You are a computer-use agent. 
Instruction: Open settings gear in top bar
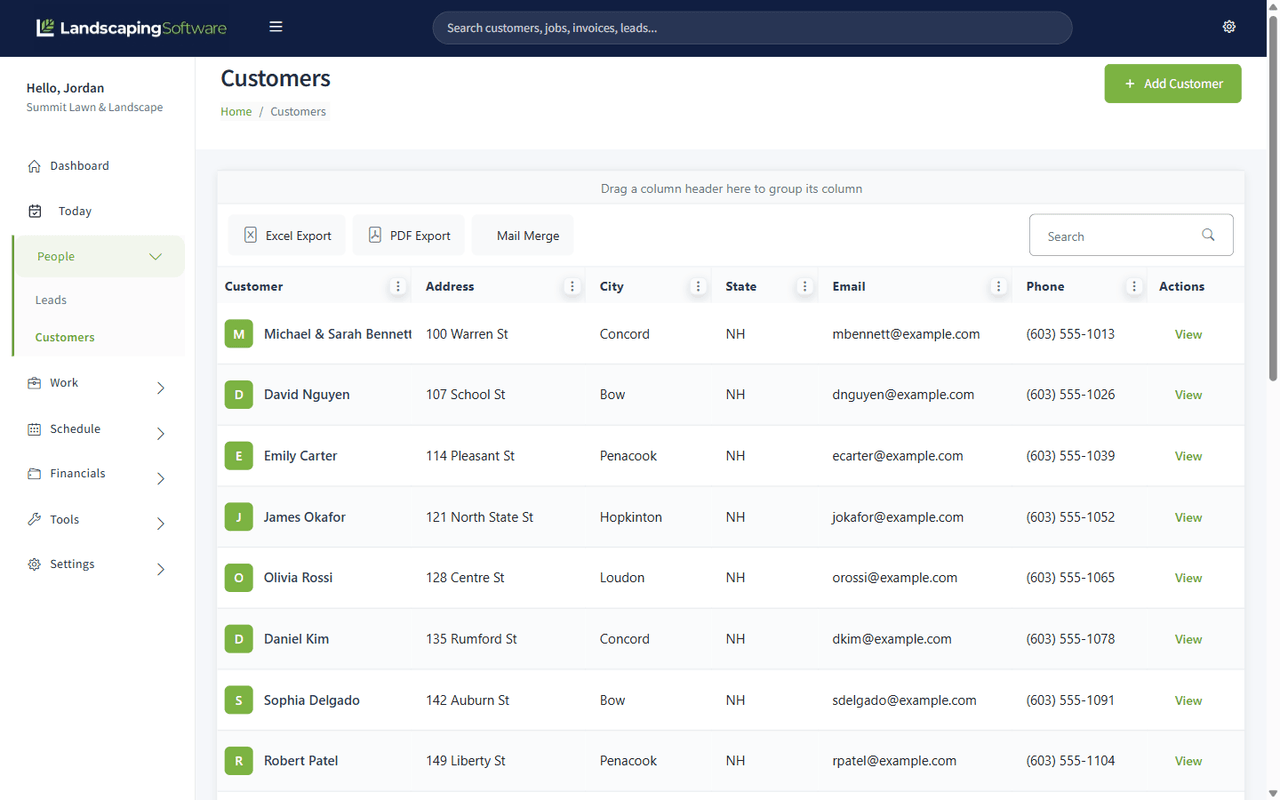click(x=1229, y=27)
